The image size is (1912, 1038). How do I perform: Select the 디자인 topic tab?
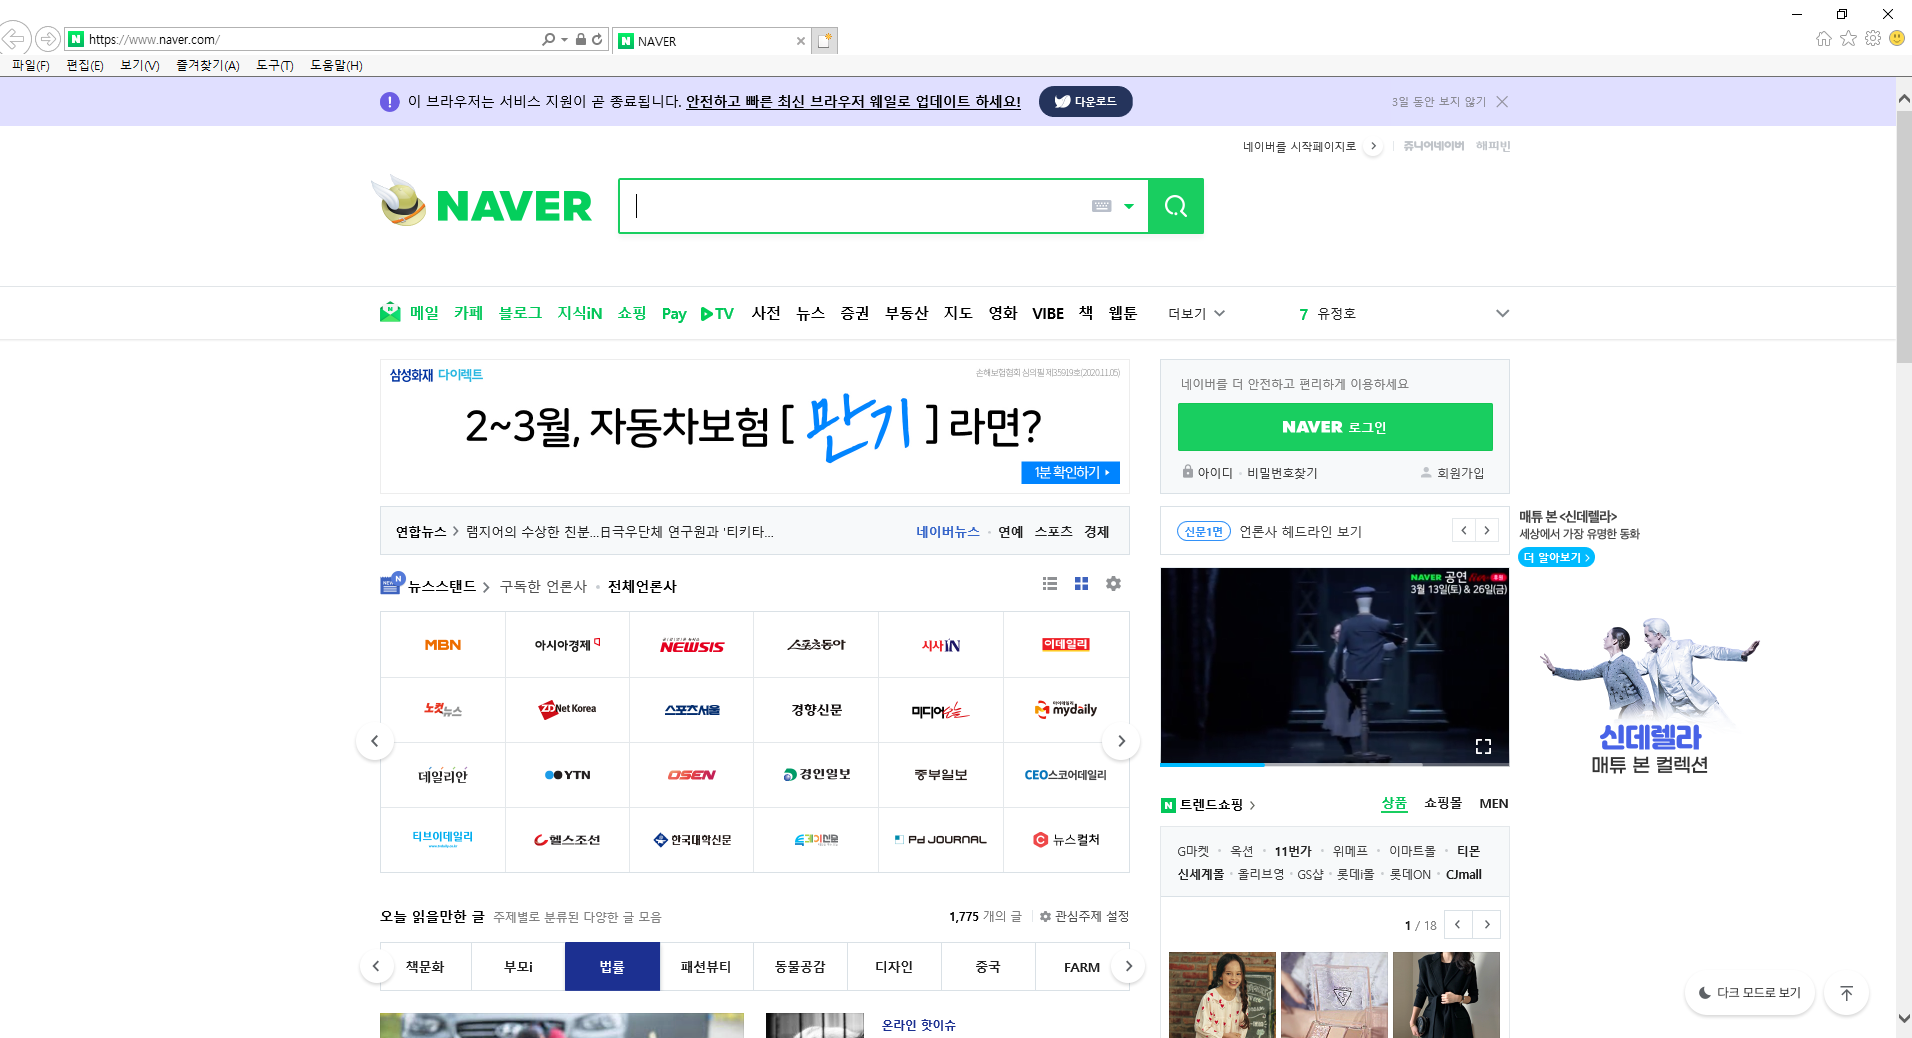click(x=894, y=967)
